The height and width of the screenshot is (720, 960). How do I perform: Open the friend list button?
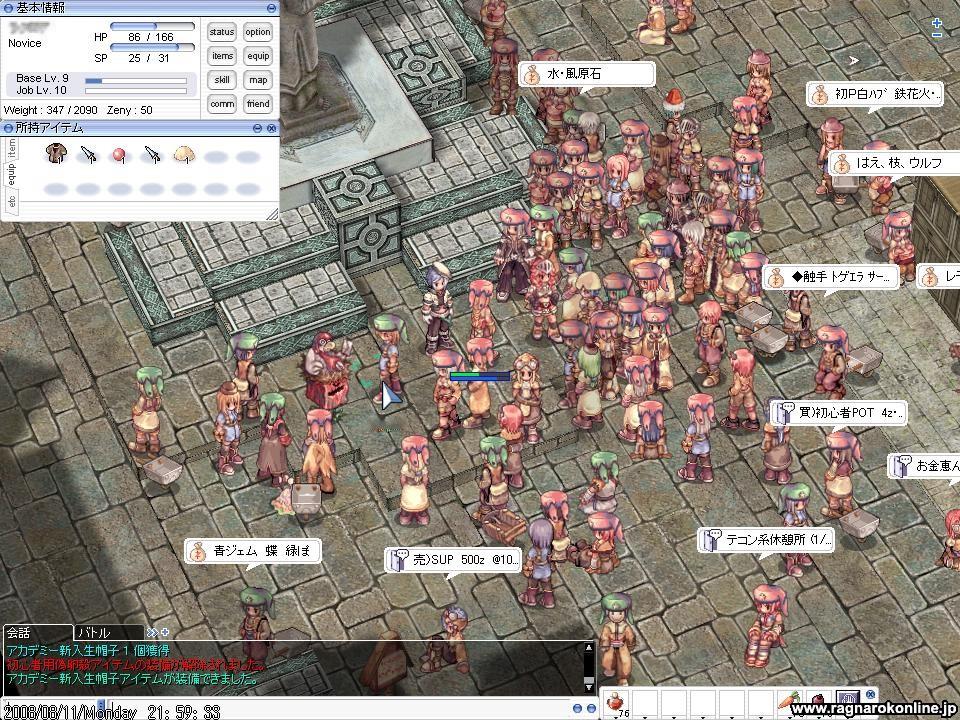258,104
